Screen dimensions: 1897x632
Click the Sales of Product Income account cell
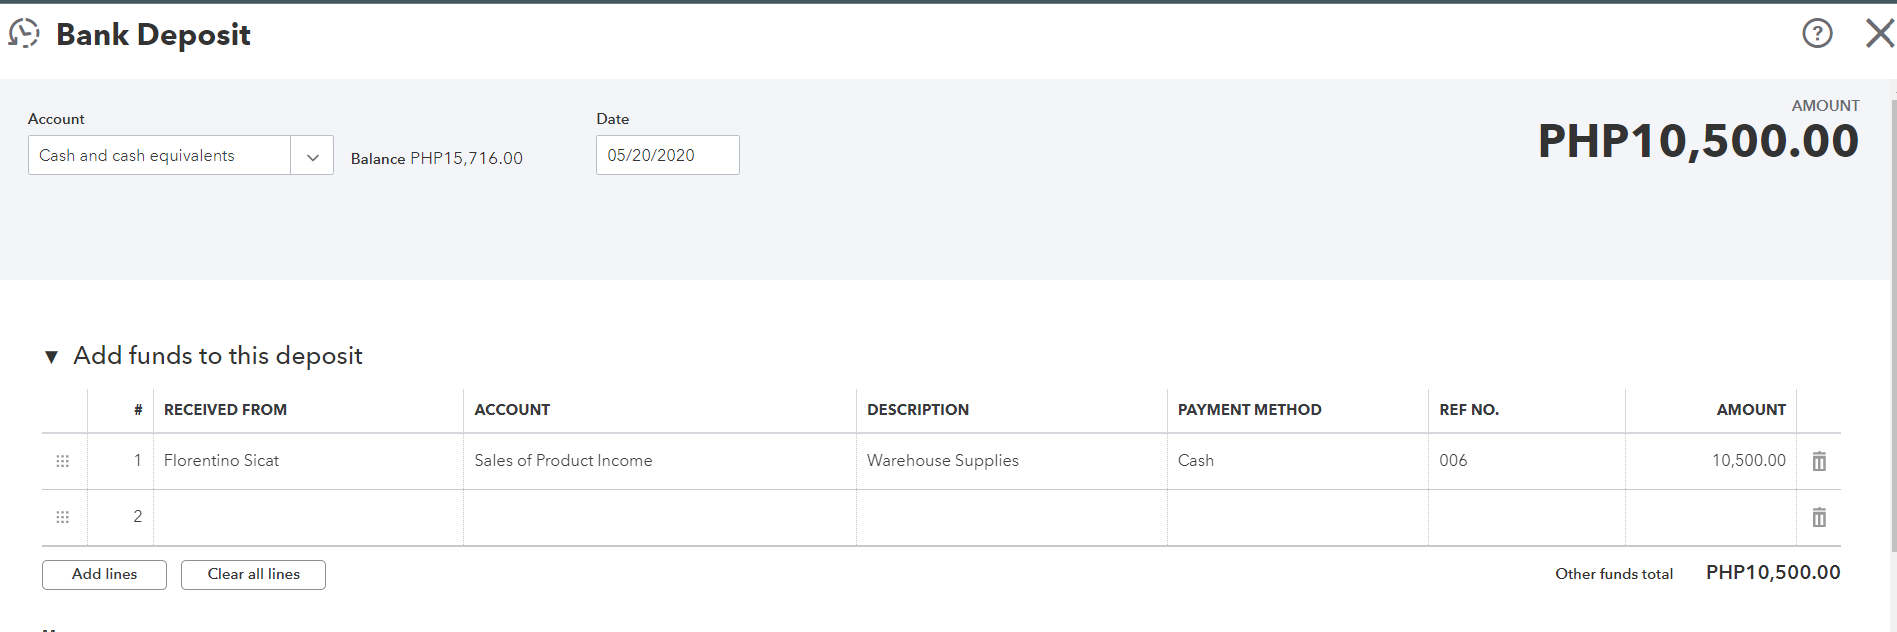pos(563,460)
